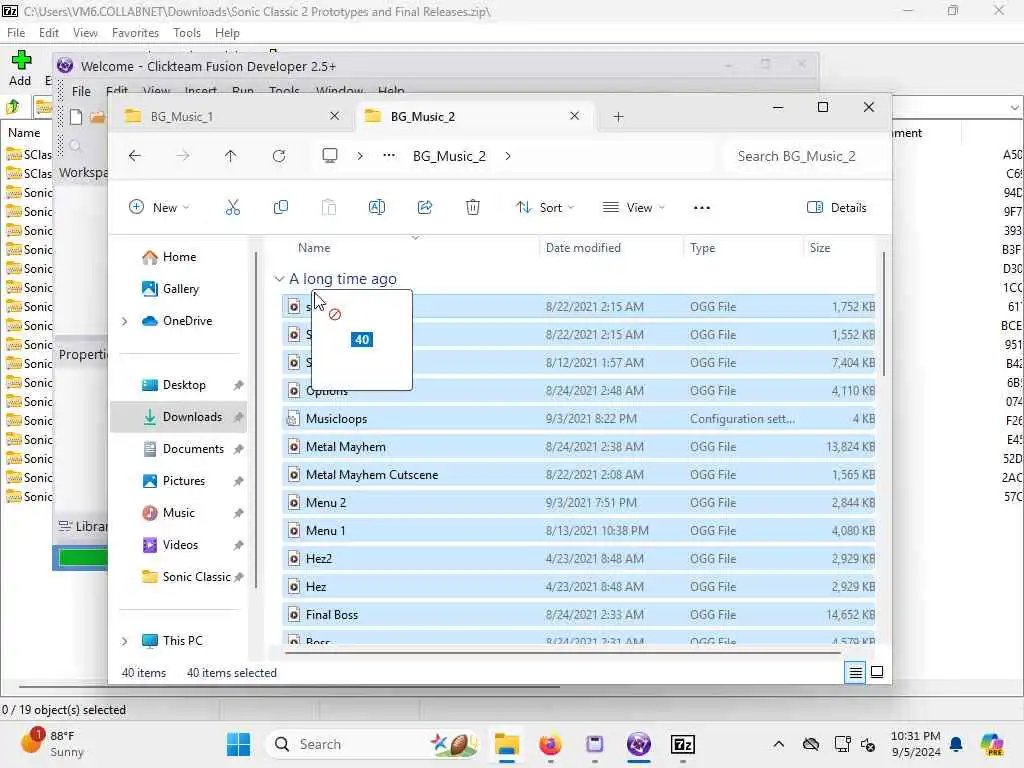Open Clickteam Fusion from the taskbar
Viewport: 1024px width, 768px height.
(x=639, y=744)
